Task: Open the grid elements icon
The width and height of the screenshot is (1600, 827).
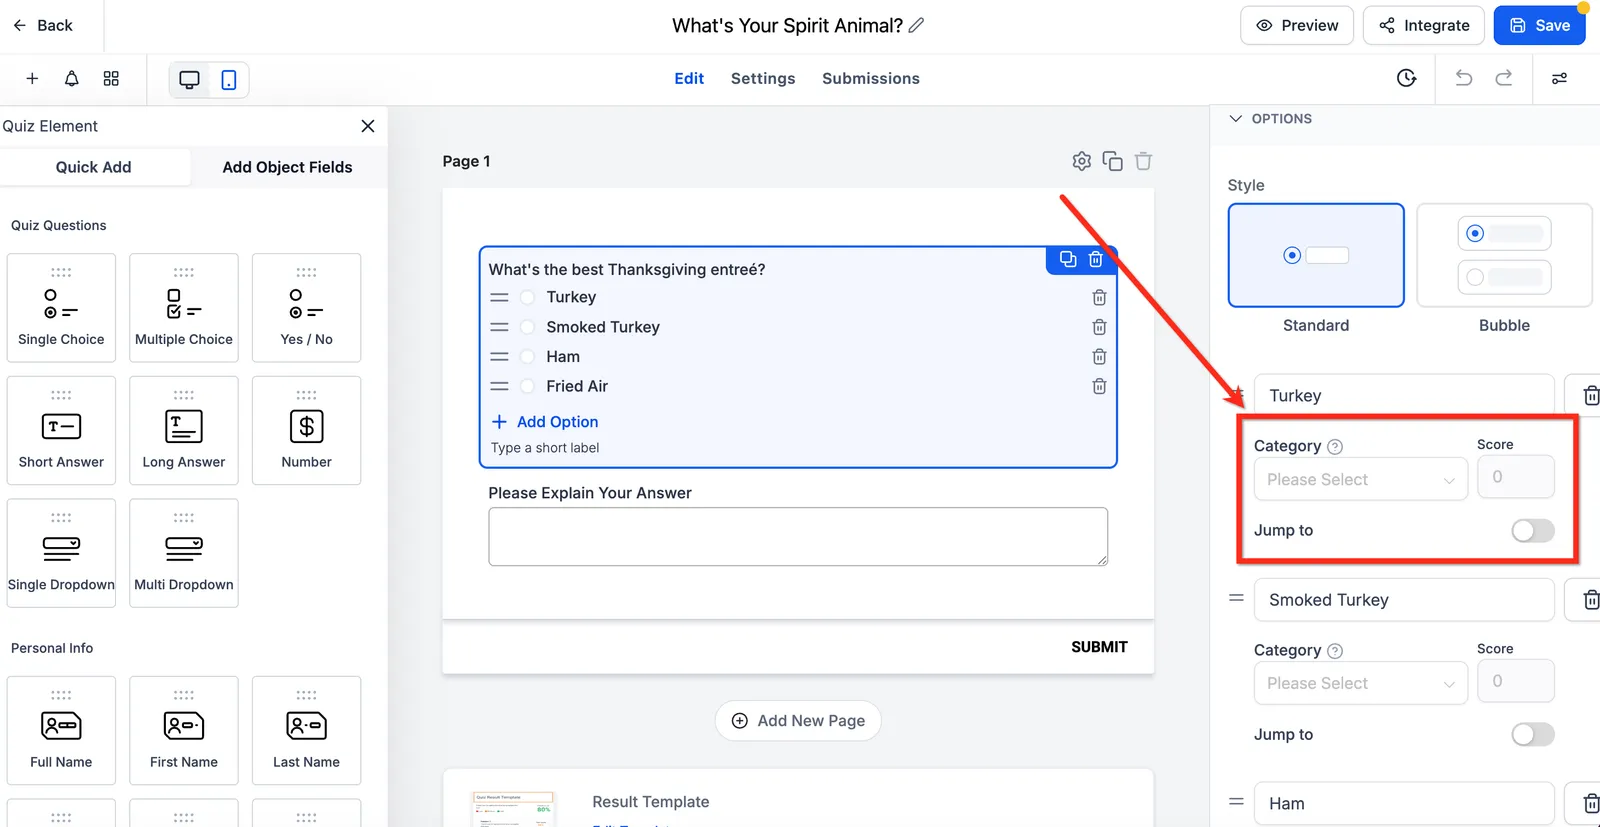Action: click(x=111, y=79)
